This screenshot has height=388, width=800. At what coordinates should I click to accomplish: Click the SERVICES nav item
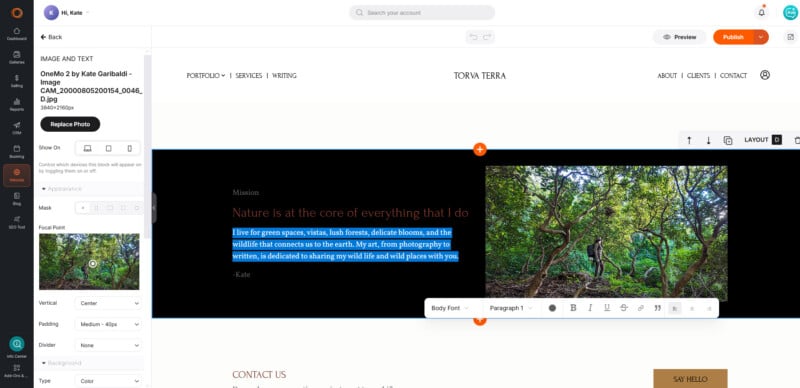[249, 76]
